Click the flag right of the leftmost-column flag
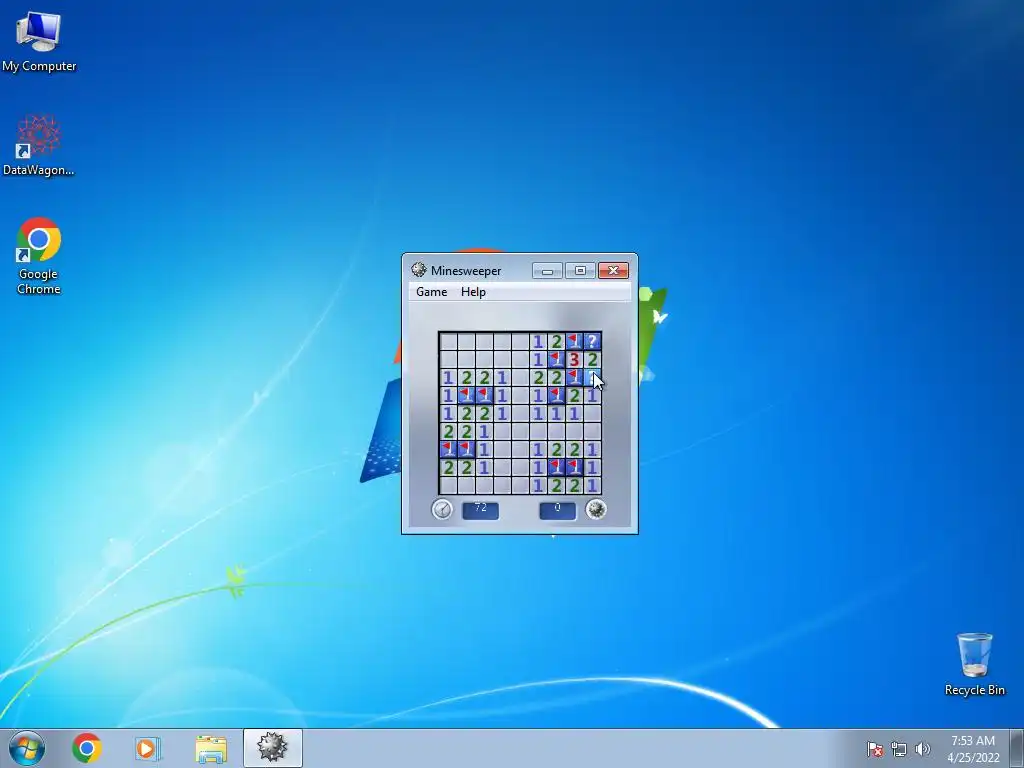The height and width of the screenshot is (768, 1024). tap(466, 449)
